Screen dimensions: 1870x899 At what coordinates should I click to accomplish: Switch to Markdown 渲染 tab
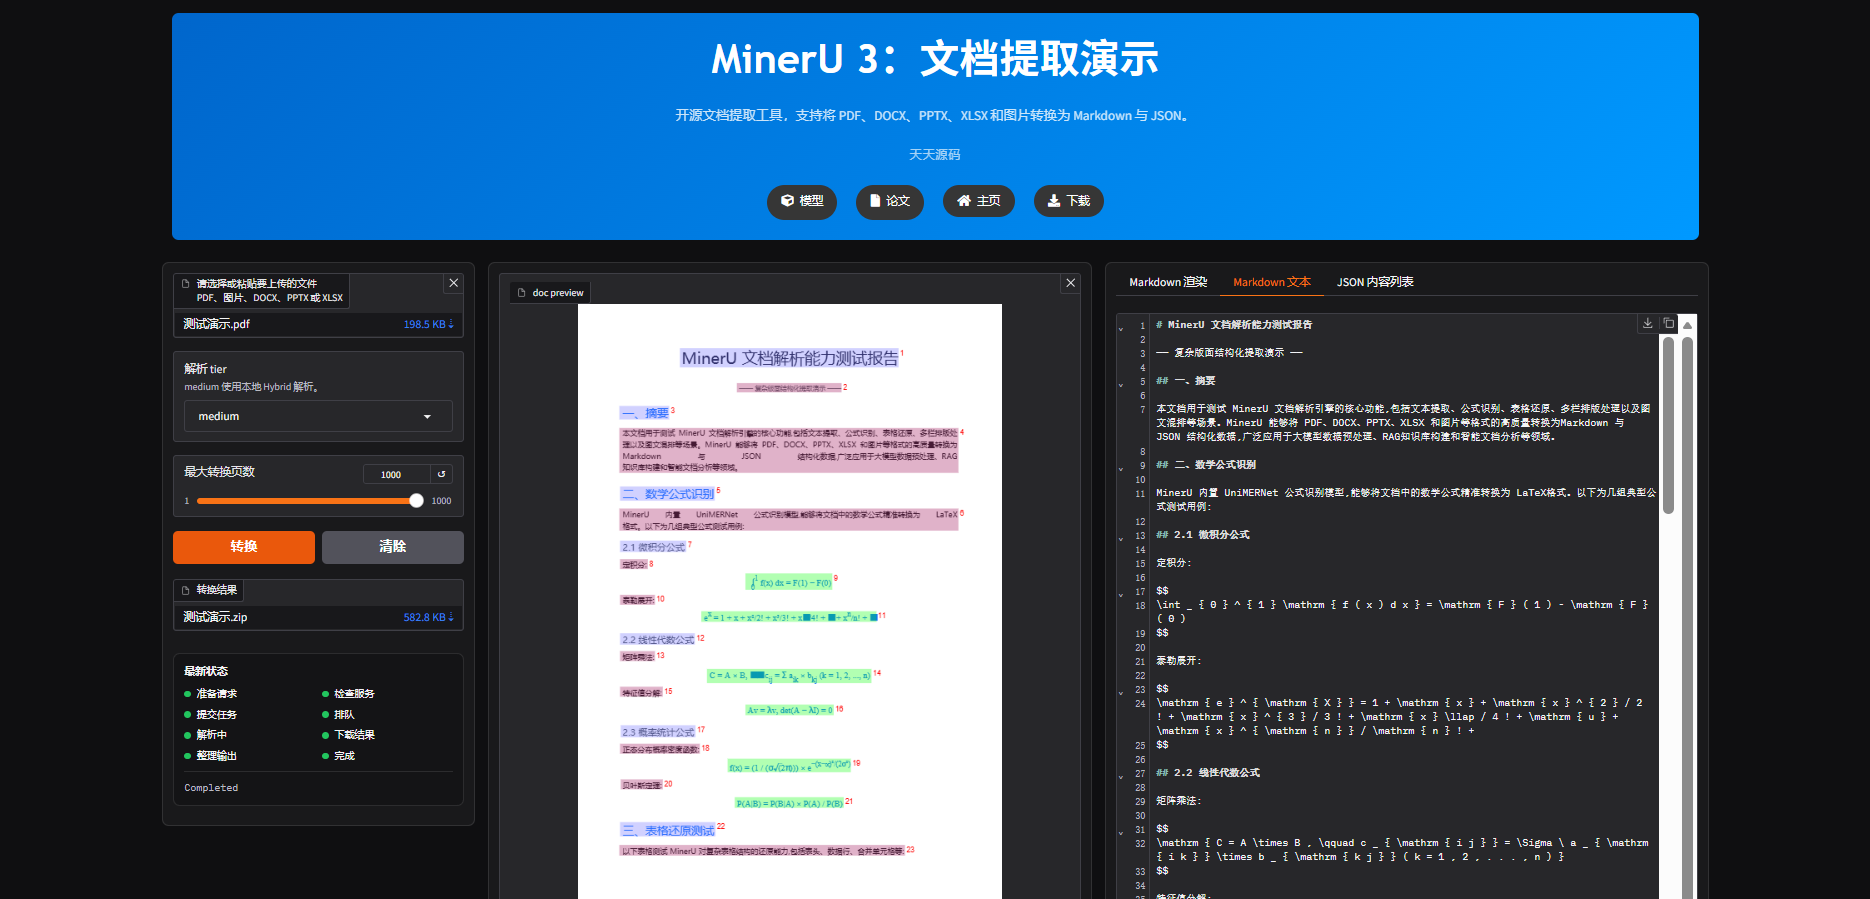point(1168,282)
